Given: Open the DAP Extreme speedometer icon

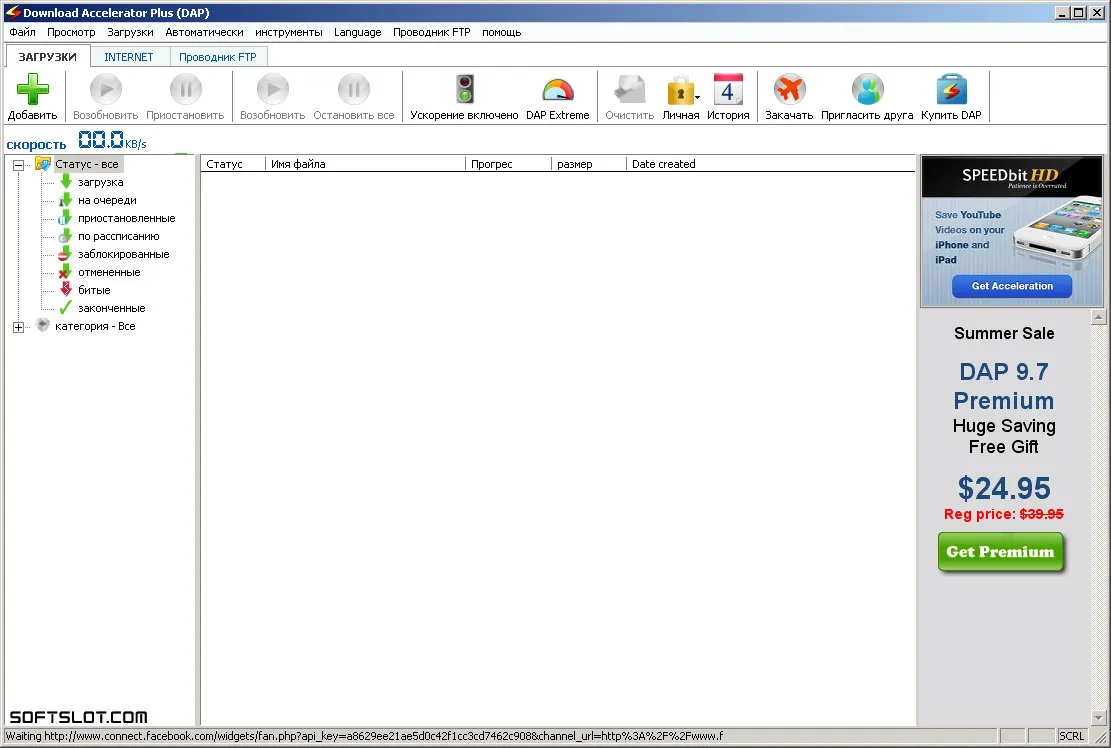Looking at the screenshot, I should coord(558,90).
